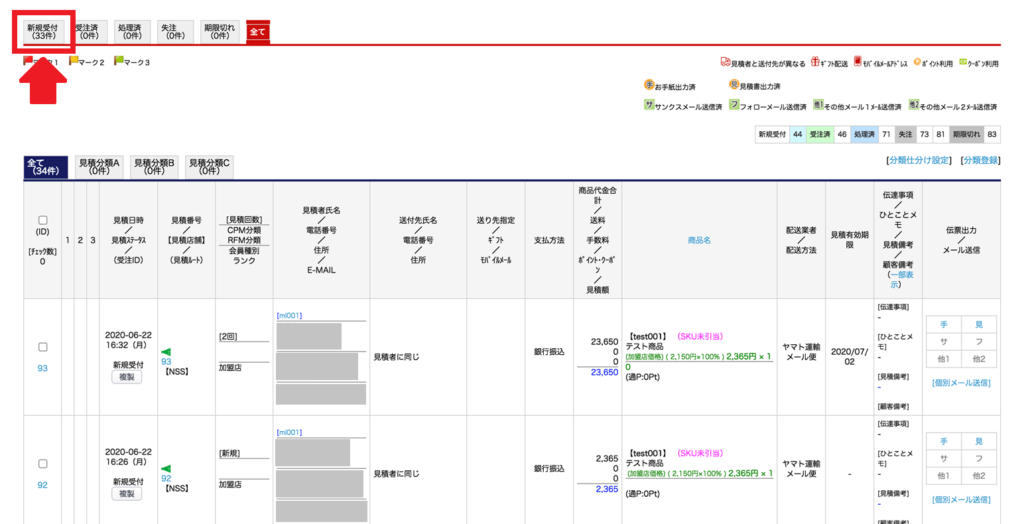Open the estimate ID link 92

[x=42, y=485]
